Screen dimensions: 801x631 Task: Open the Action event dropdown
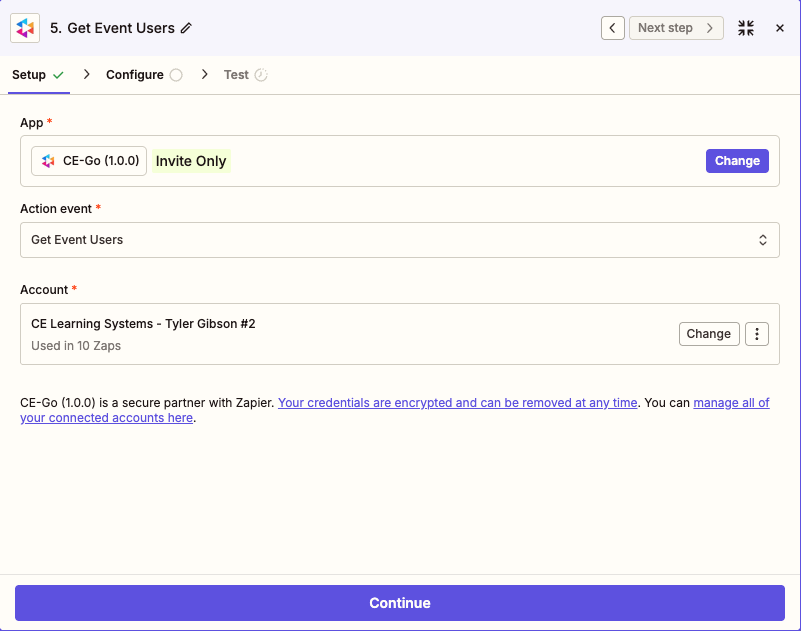pyautogui.click(x=399, y=240)
